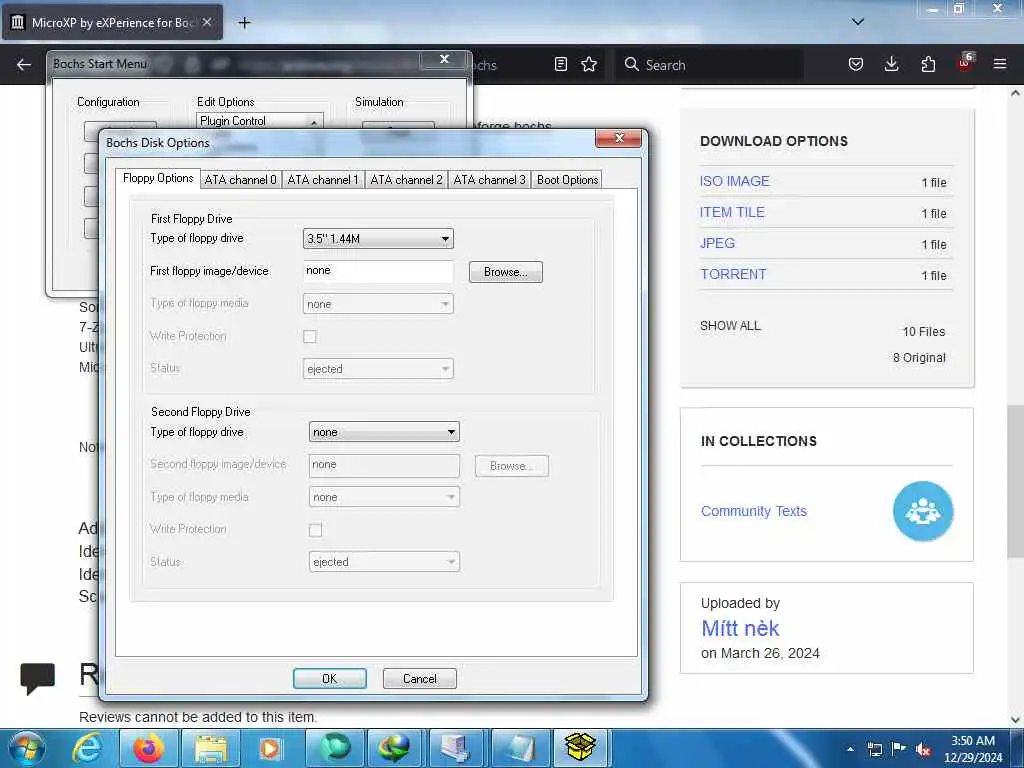Viewport: 1024px width, 768px height.
Task: Click Cancel in Bochs Disk Options
Action: 420,679
